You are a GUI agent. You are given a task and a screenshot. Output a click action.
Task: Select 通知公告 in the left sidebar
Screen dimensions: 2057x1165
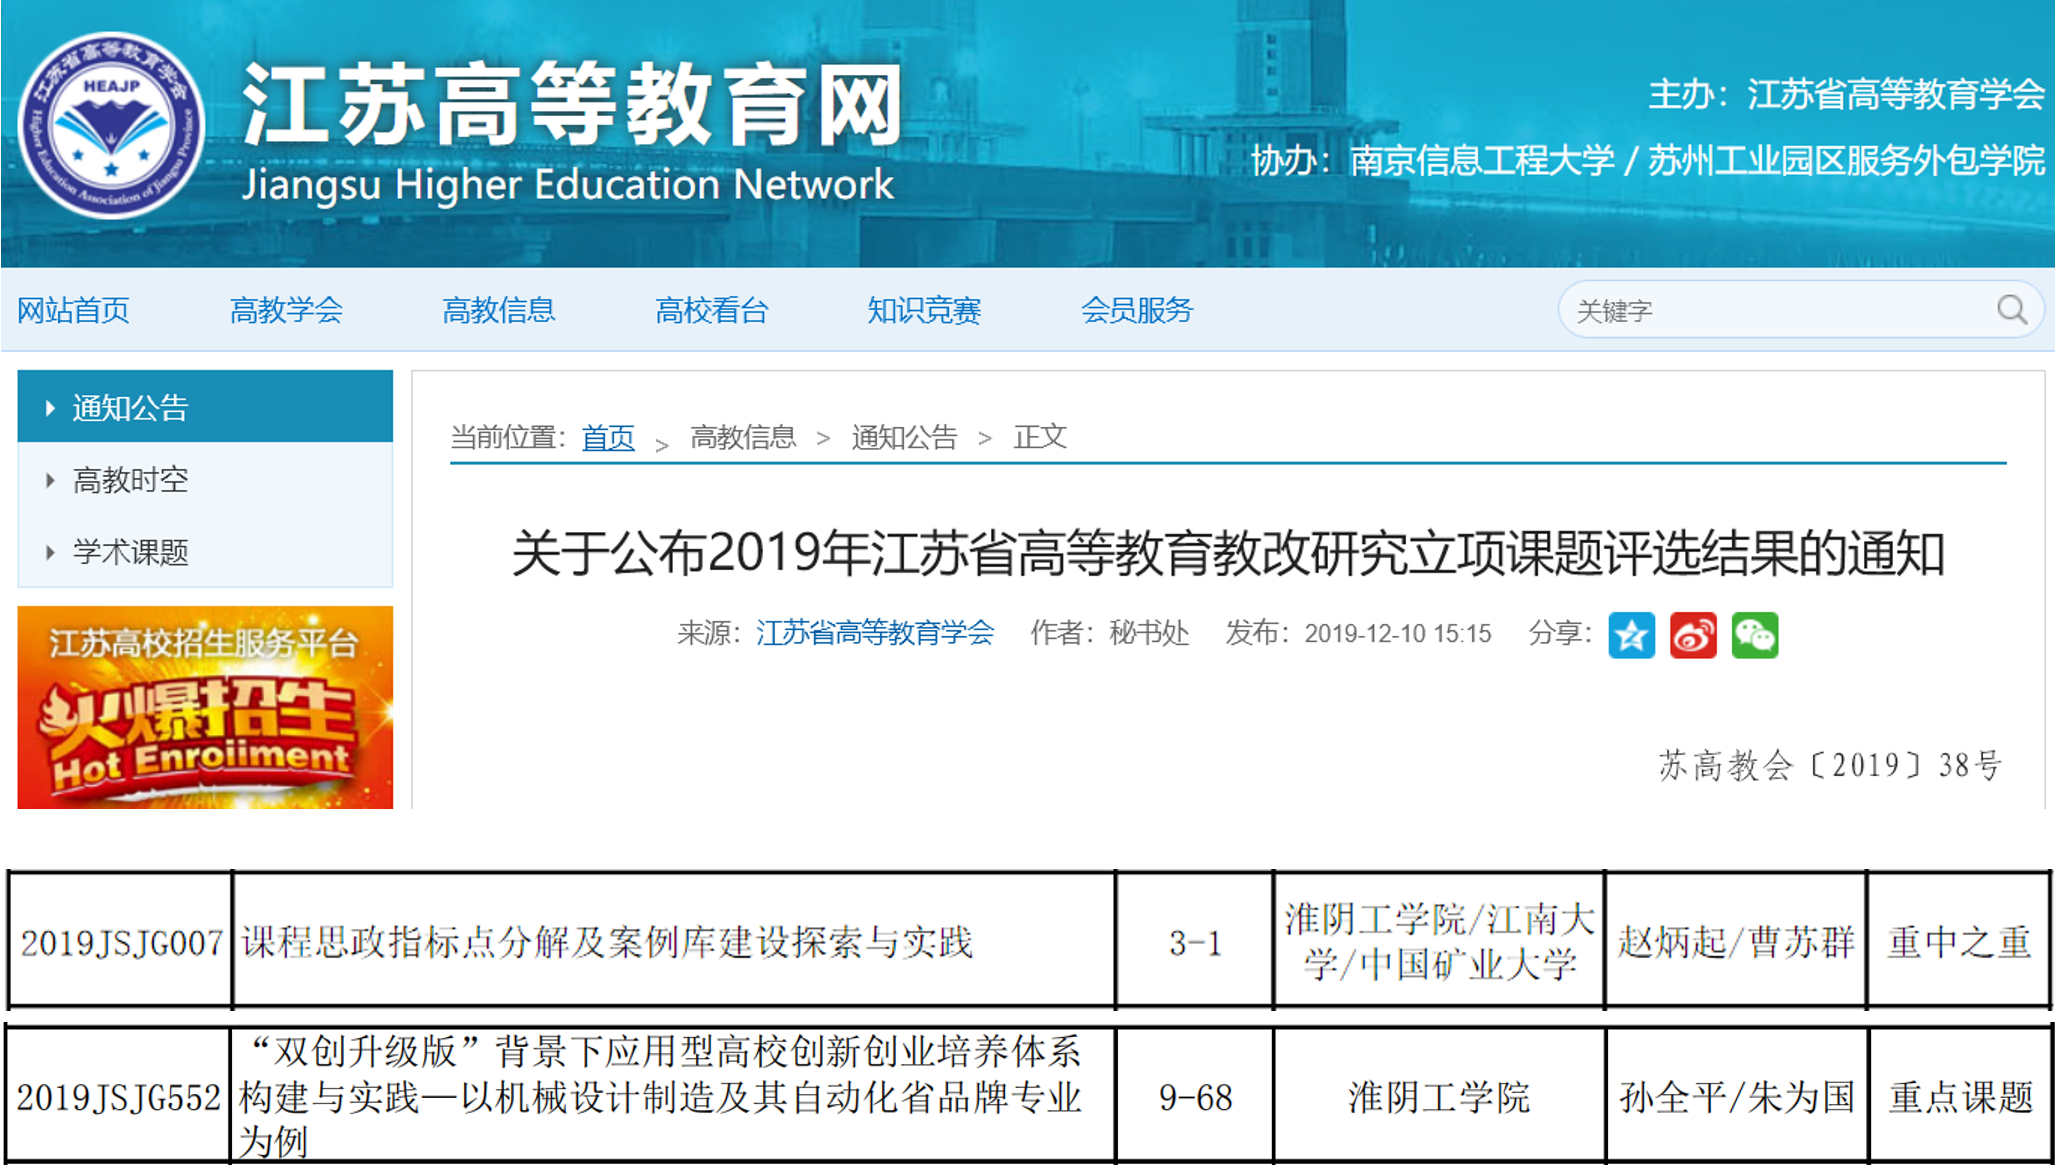pos(130,408)
